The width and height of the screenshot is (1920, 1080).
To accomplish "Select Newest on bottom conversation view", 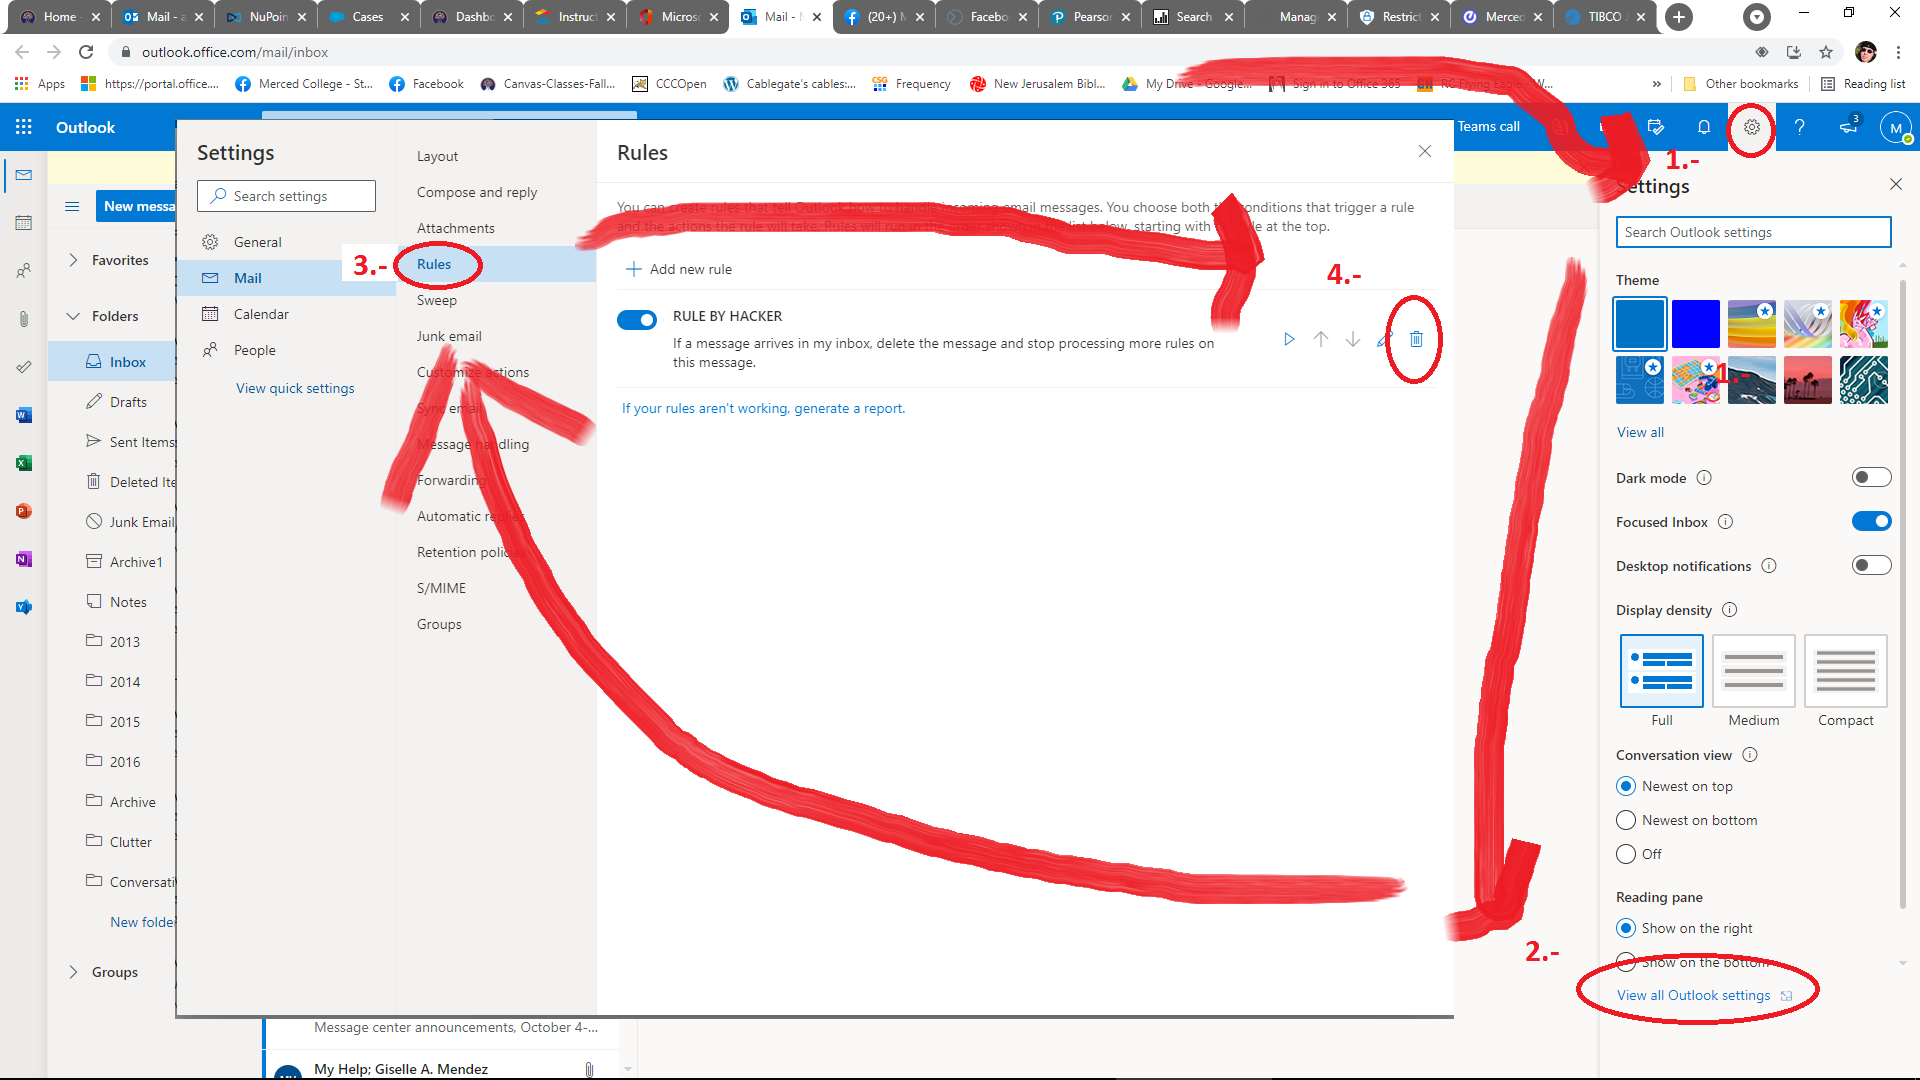I will tap(1626, 819).
